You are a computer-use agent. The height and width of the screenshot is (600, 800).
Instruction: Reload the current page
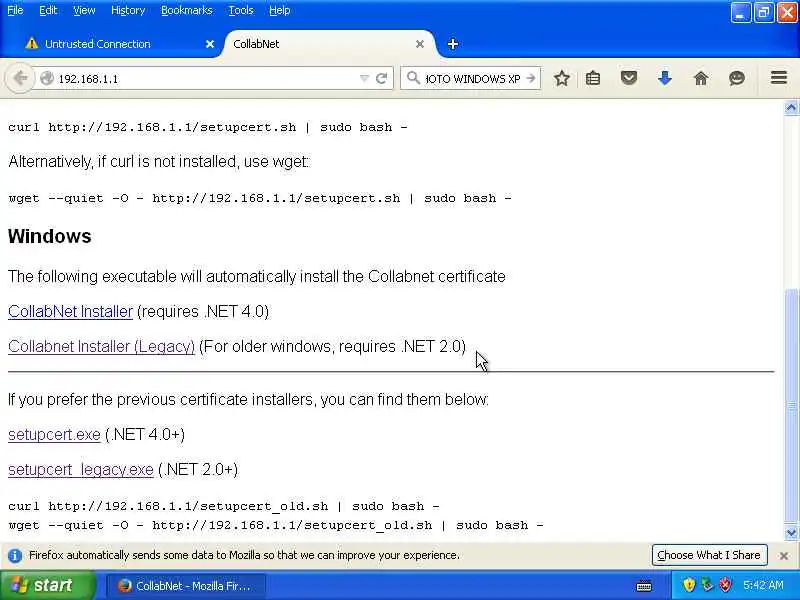[381, 79]
